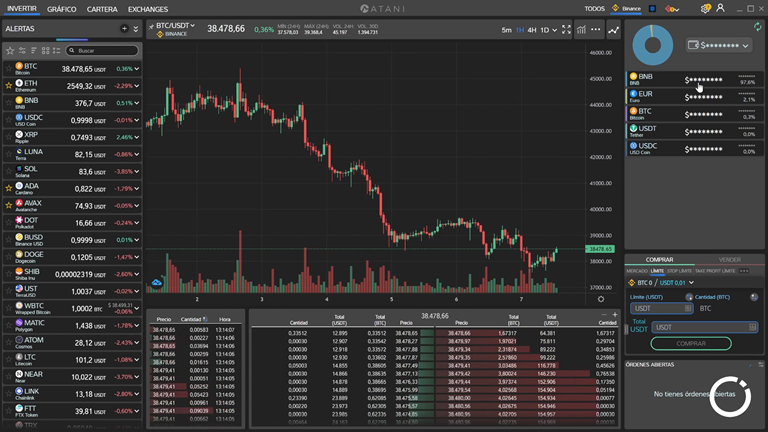Toggle favorite star for AVAX row
The height and width of the screenshot is (432, 768).
[x=8, y=205]
